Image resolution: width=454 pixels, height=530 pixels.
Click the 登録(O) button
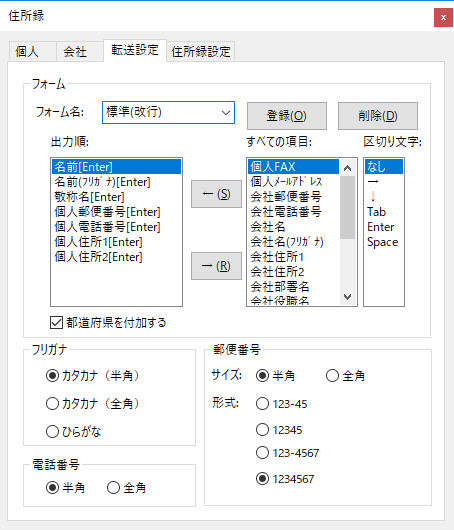tap(287, 116)
